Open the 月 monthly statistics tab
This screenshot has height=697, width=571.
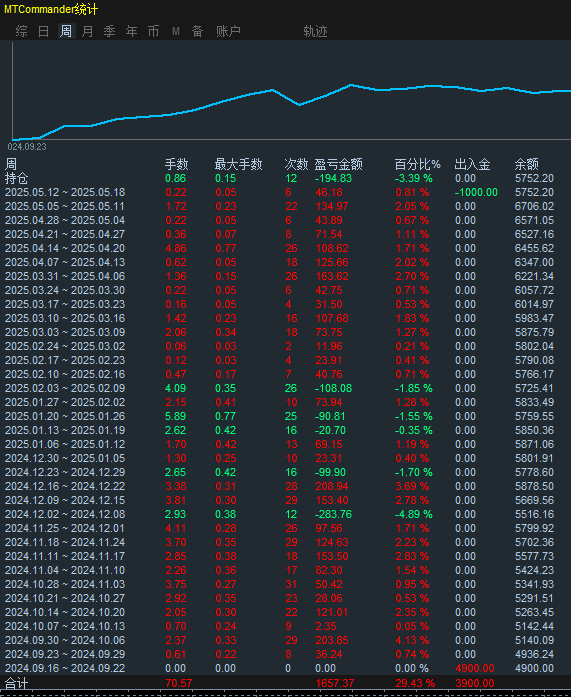pos(88,31)
